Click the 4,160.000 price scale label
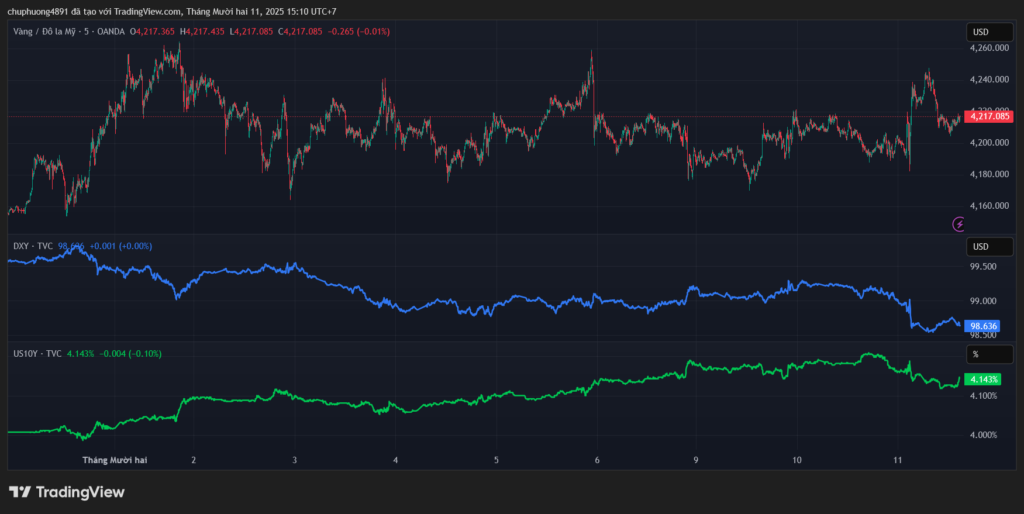Image resolution: width=1024 pixels, height=514 pixels. point(989,206)
